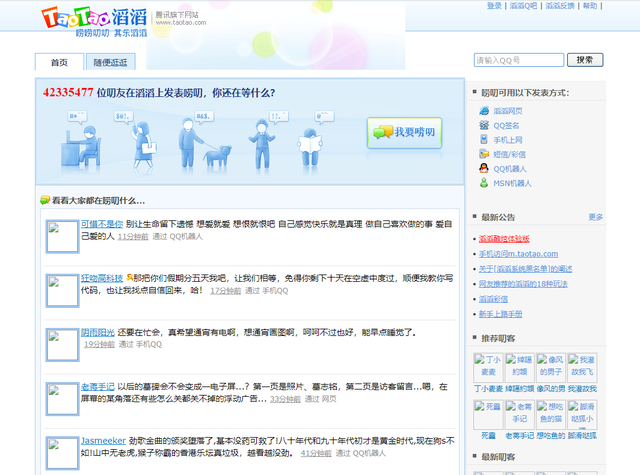
Task: Open announcement about 滔滔系统黑名单
Action: [525, 269]
